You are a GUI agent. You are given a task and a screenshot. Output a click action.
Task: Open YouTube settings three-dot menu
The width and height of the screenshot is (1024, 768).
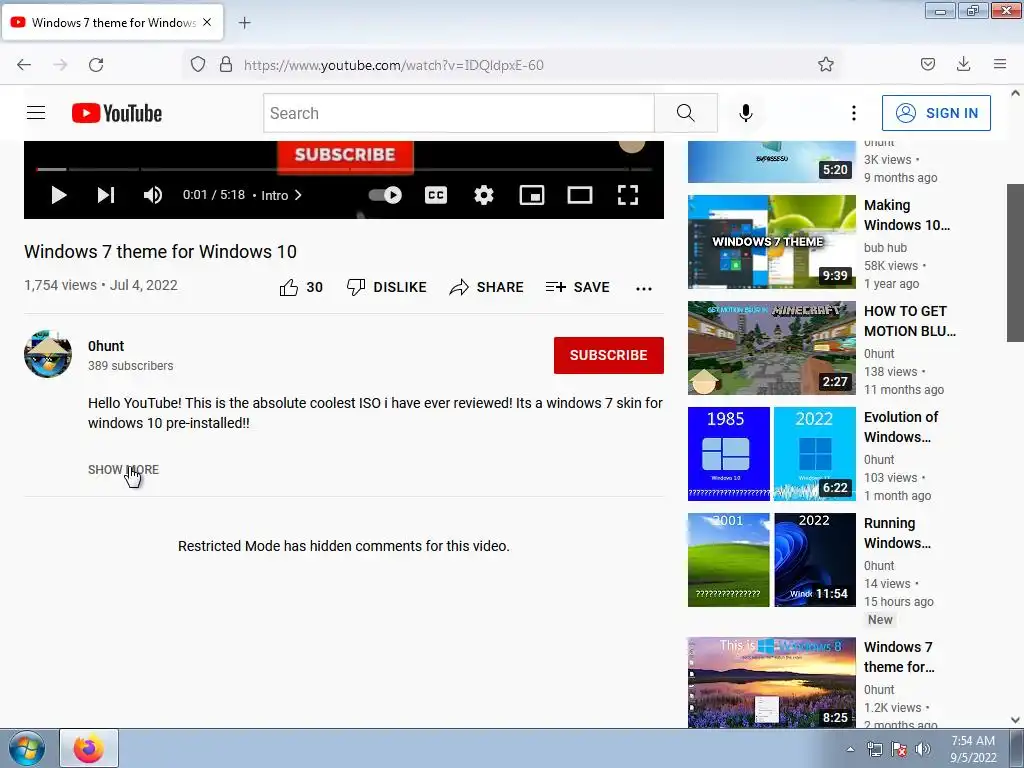854,113
